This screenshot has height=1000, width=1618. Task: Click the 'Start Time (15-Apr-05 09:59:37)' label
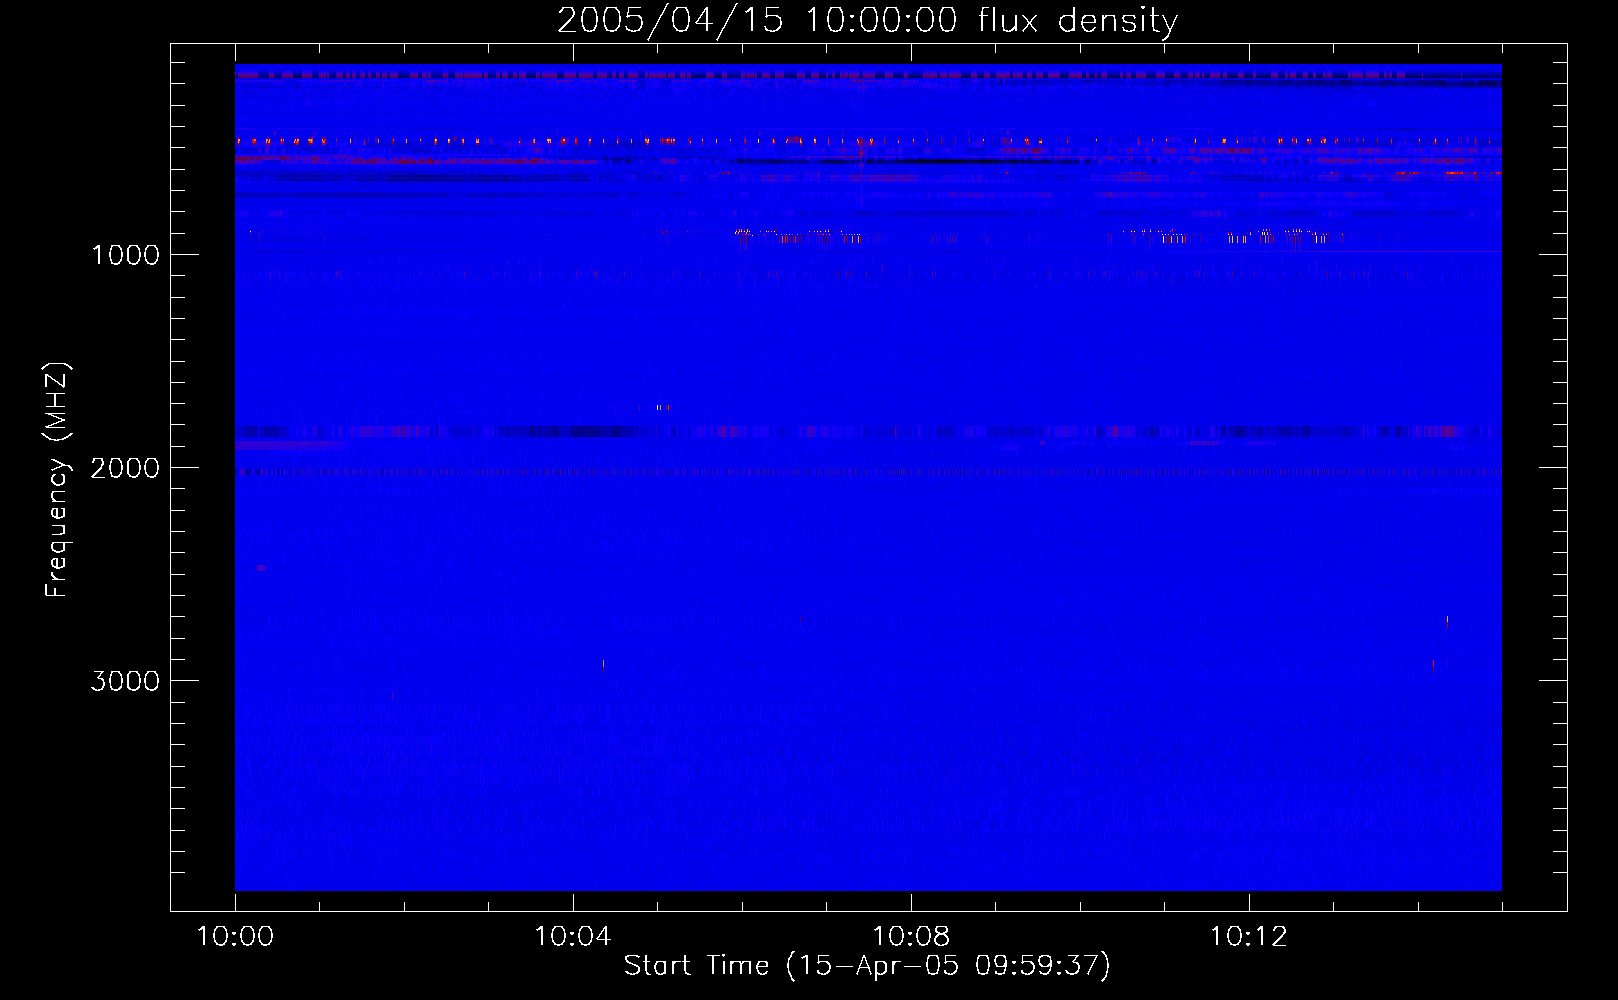point(867,965)
